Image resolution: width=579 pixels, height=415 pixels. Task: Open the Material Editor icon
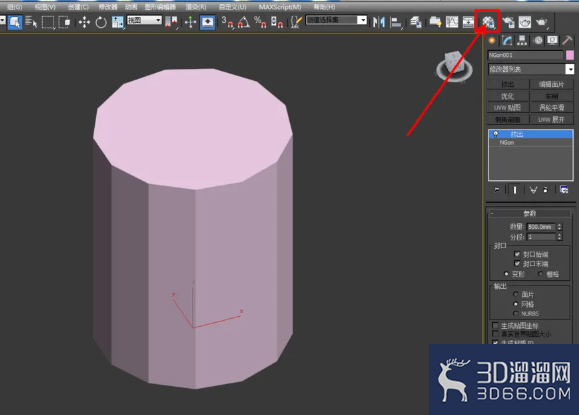[x=488, y=22]
